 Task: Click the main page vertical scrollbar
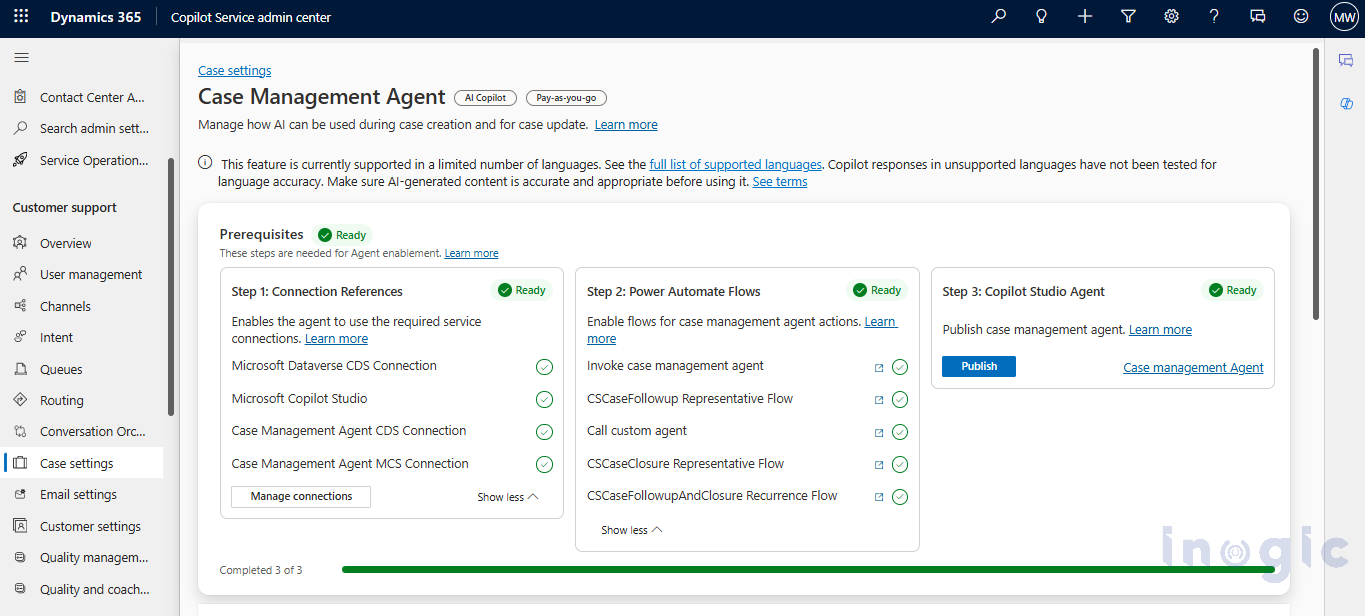[1315, 185]
